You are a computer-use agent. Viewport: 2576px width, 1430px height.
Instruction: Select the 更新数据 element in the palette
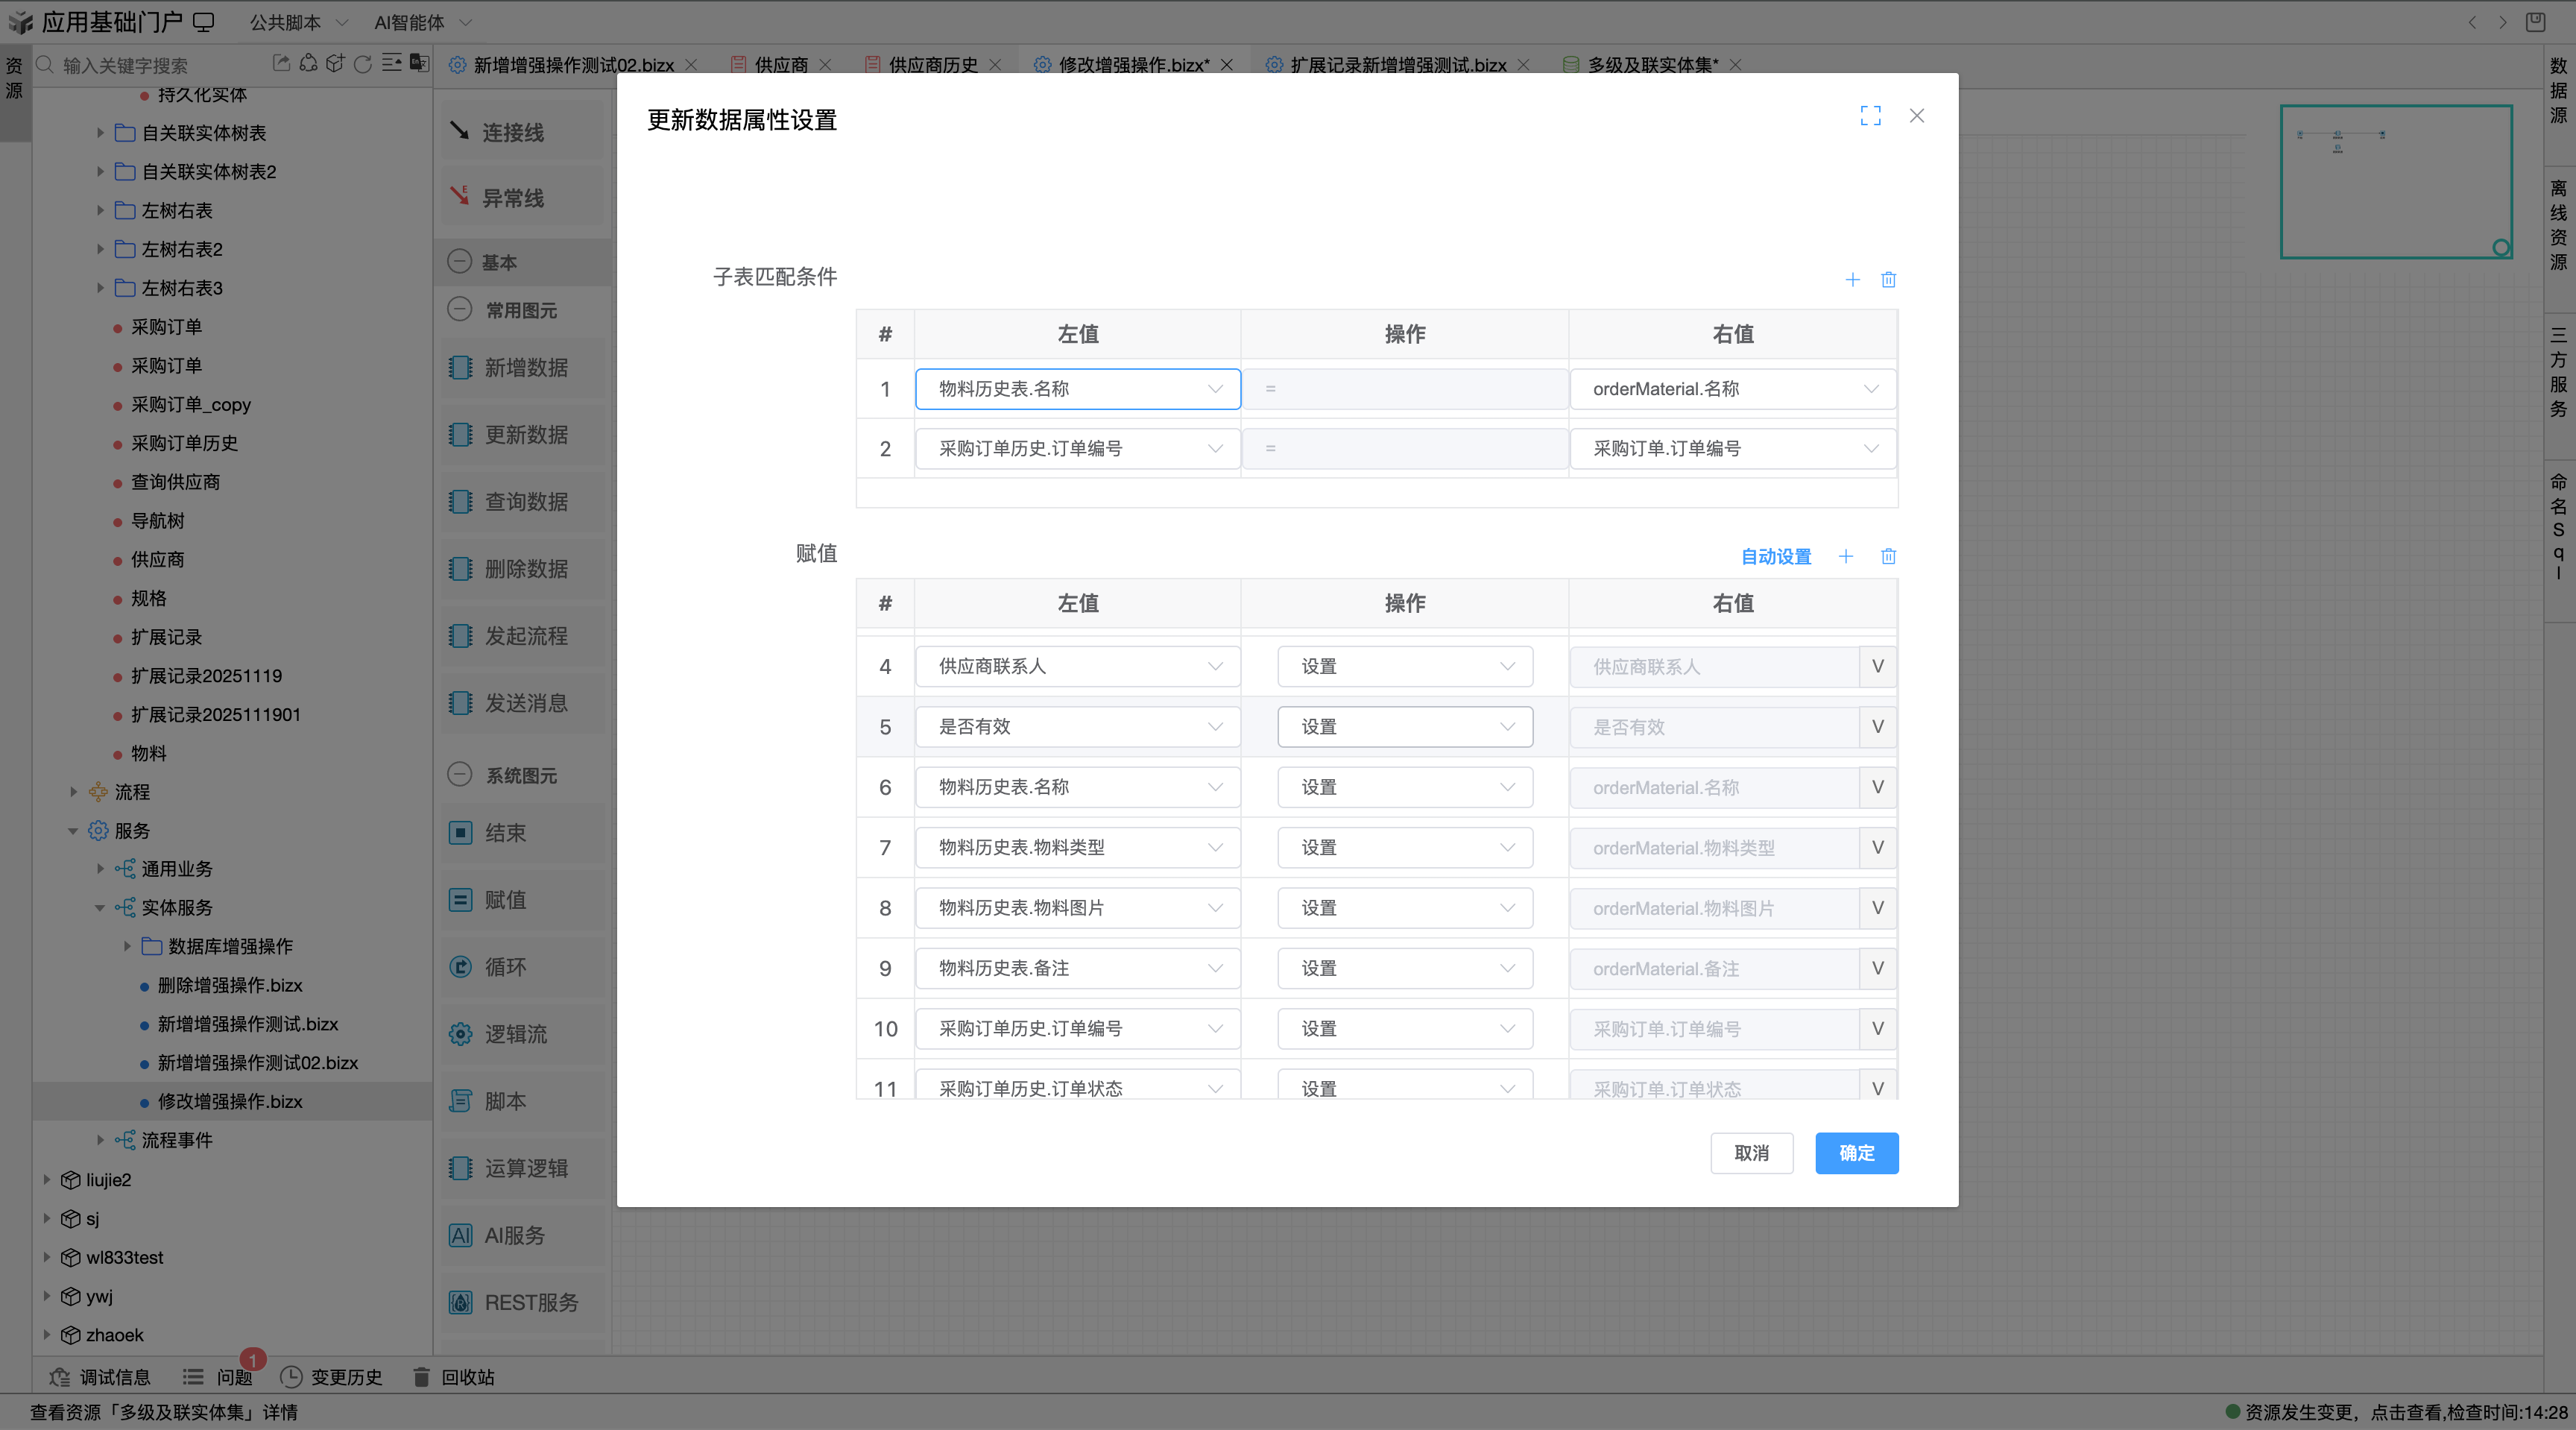click(525, 434)
